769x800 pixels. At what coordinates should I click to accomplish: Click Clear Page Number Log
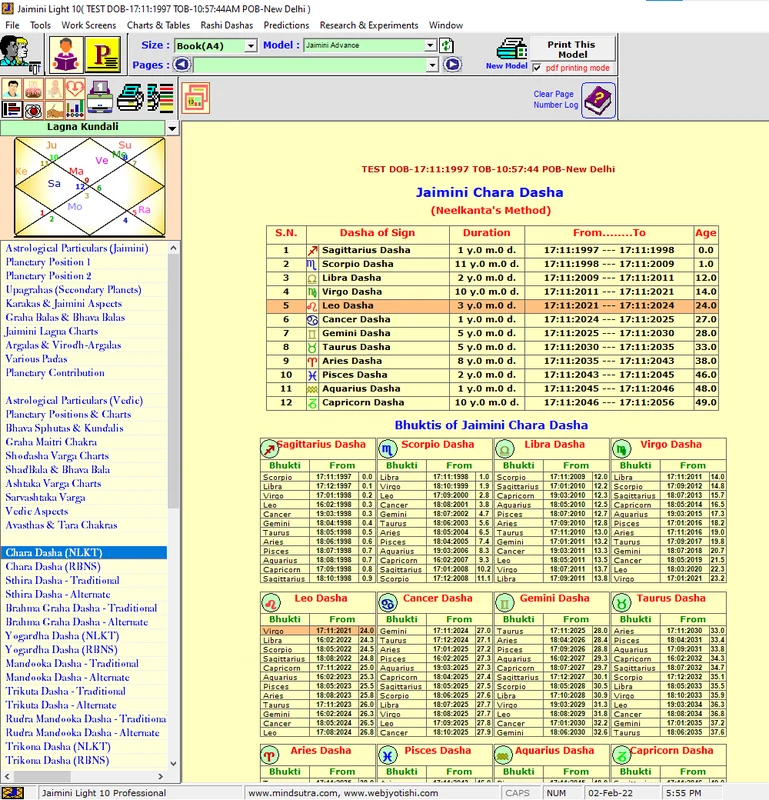click(556, 99)
